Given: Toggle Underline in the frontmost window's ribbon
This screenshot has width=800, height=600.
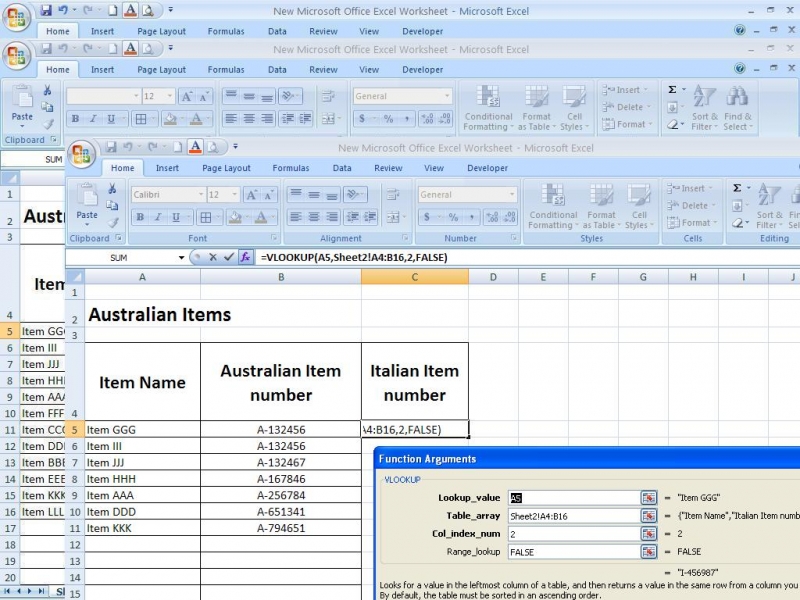Looking at the screenshot, I should click(x=175, y=217).
